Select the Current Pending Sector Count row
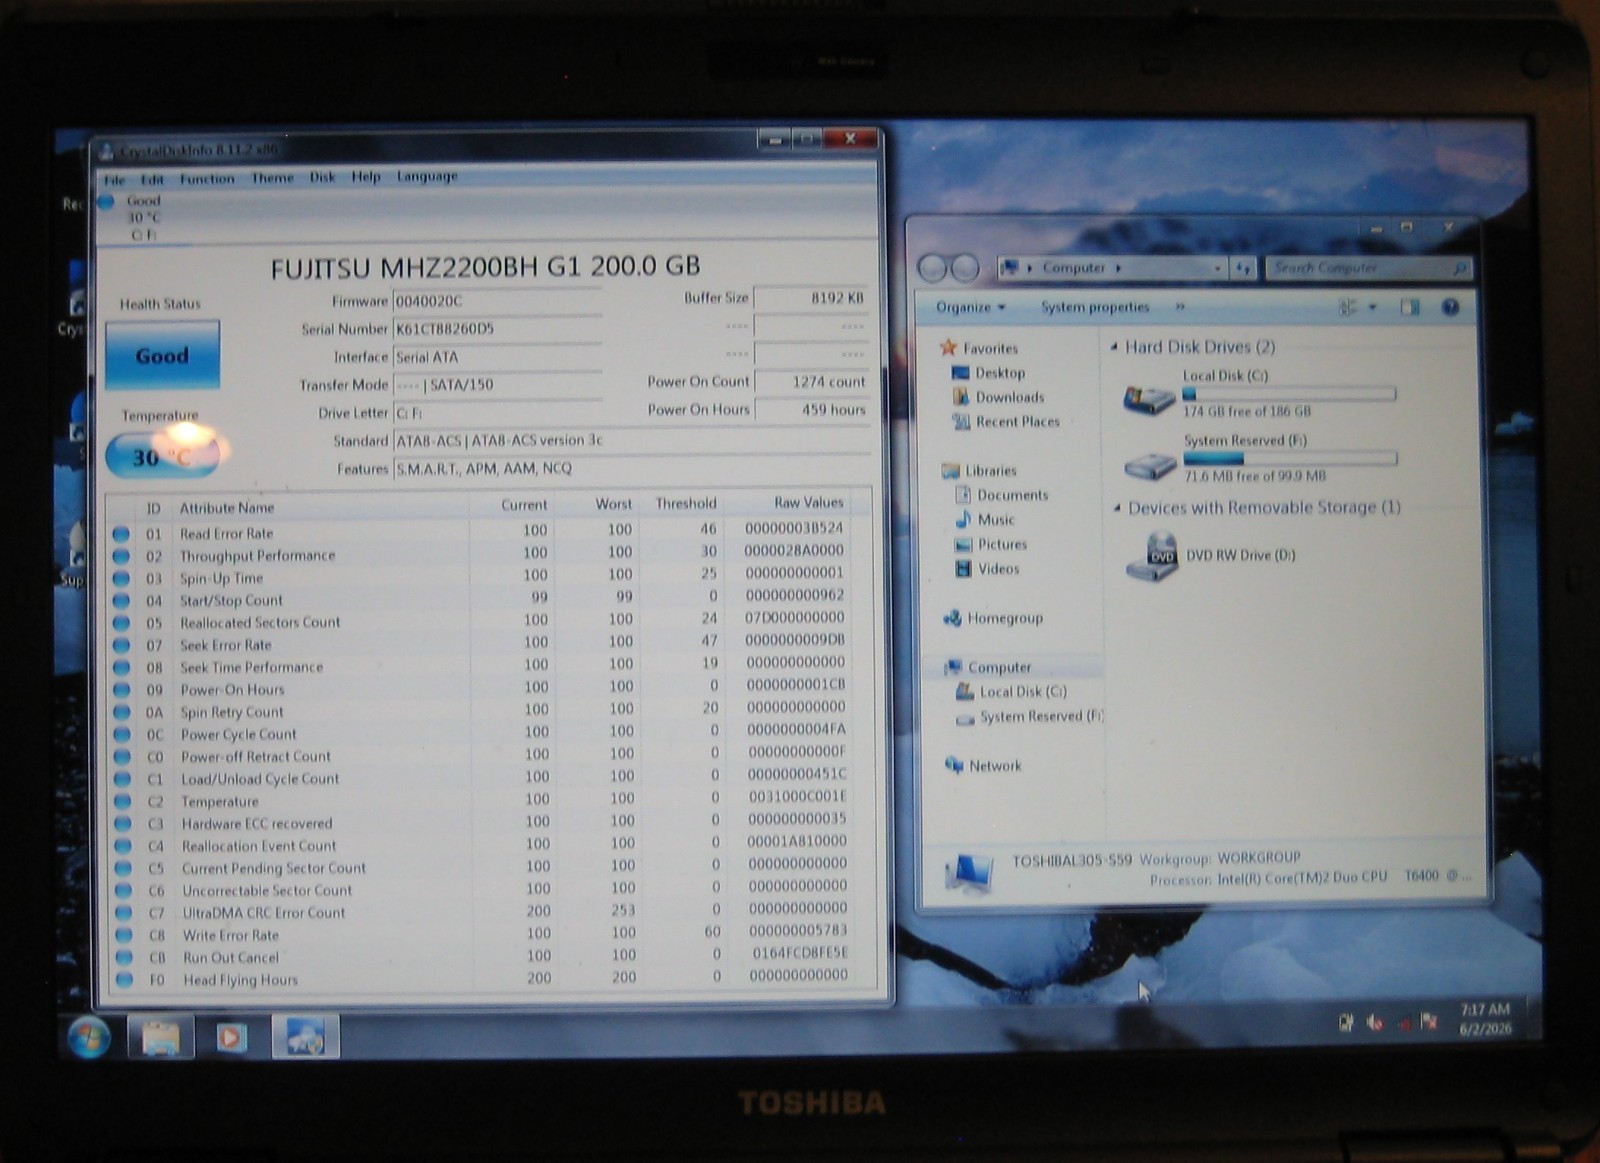 tap(490, 867)
